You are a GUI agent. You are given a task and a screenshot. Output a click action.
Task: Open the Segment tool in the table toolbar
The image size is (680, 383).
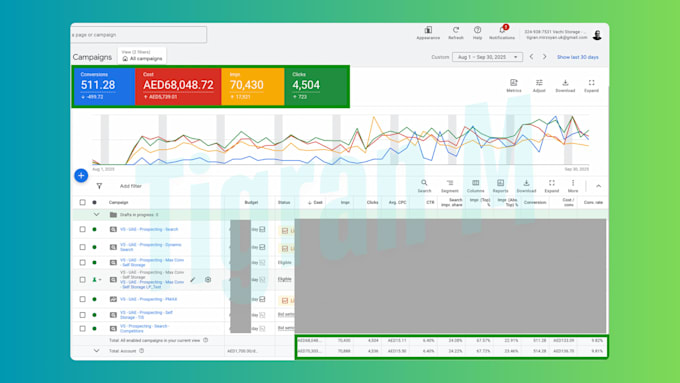pos(450,183)
